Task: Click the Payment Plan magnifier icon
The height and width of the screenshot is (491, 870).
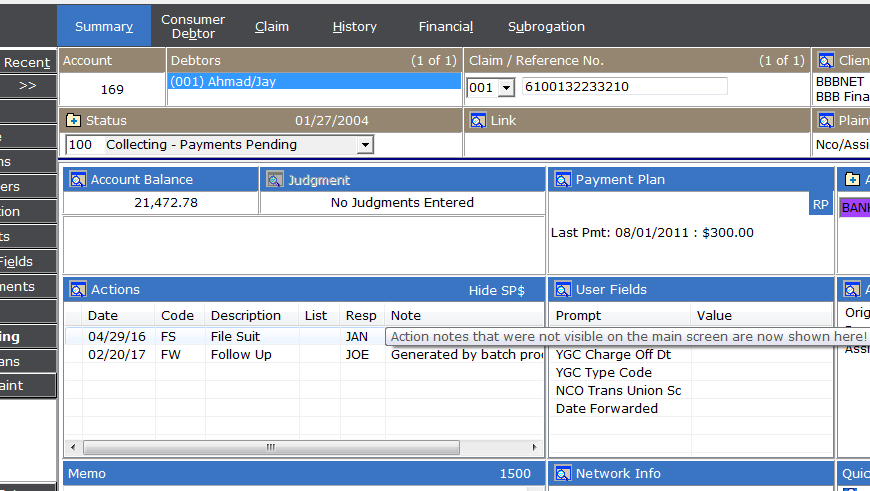Action: 562,180
